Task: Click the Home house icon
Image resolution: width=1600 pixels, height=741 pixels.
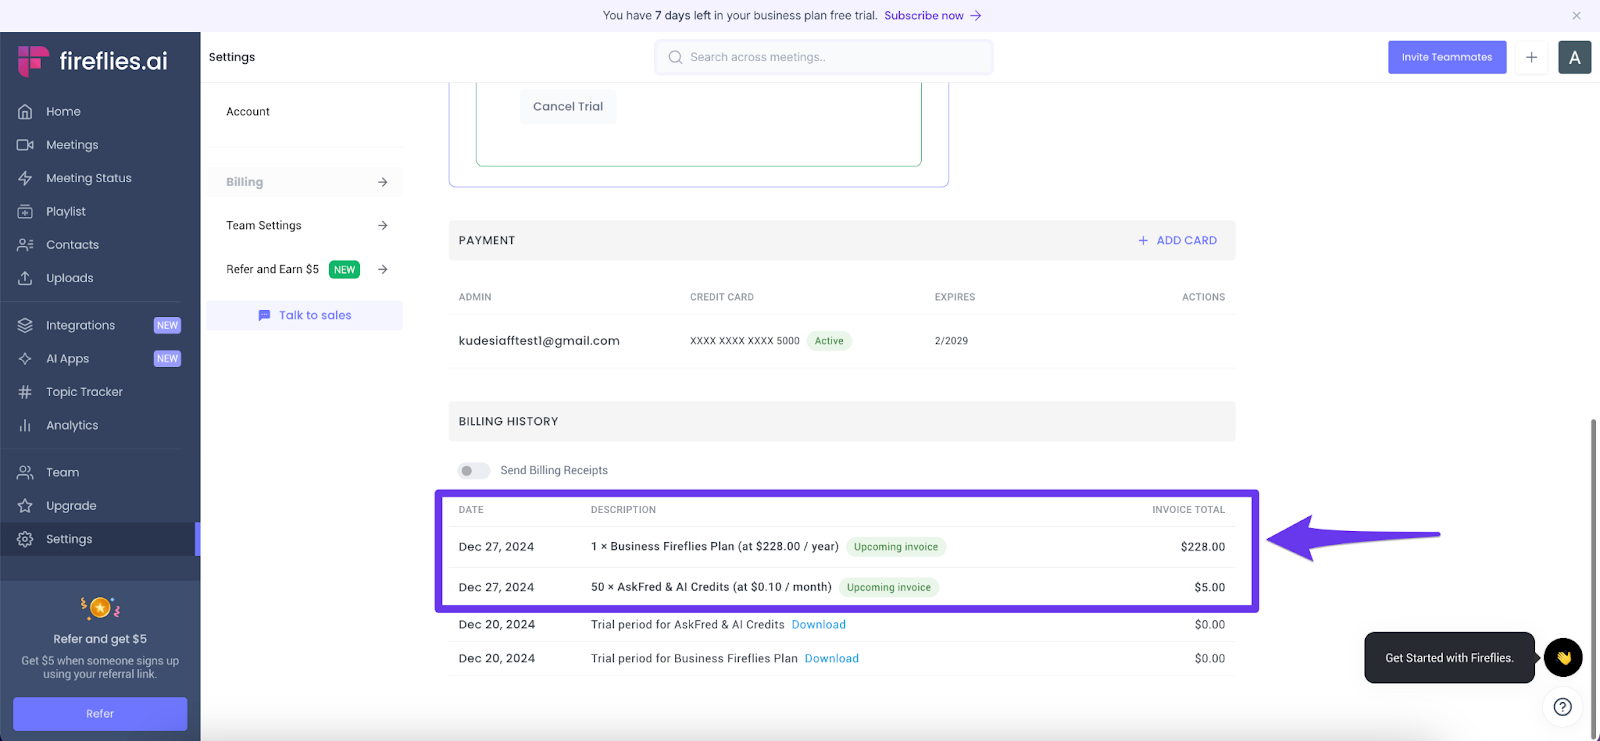Action: tap(25, 111)
